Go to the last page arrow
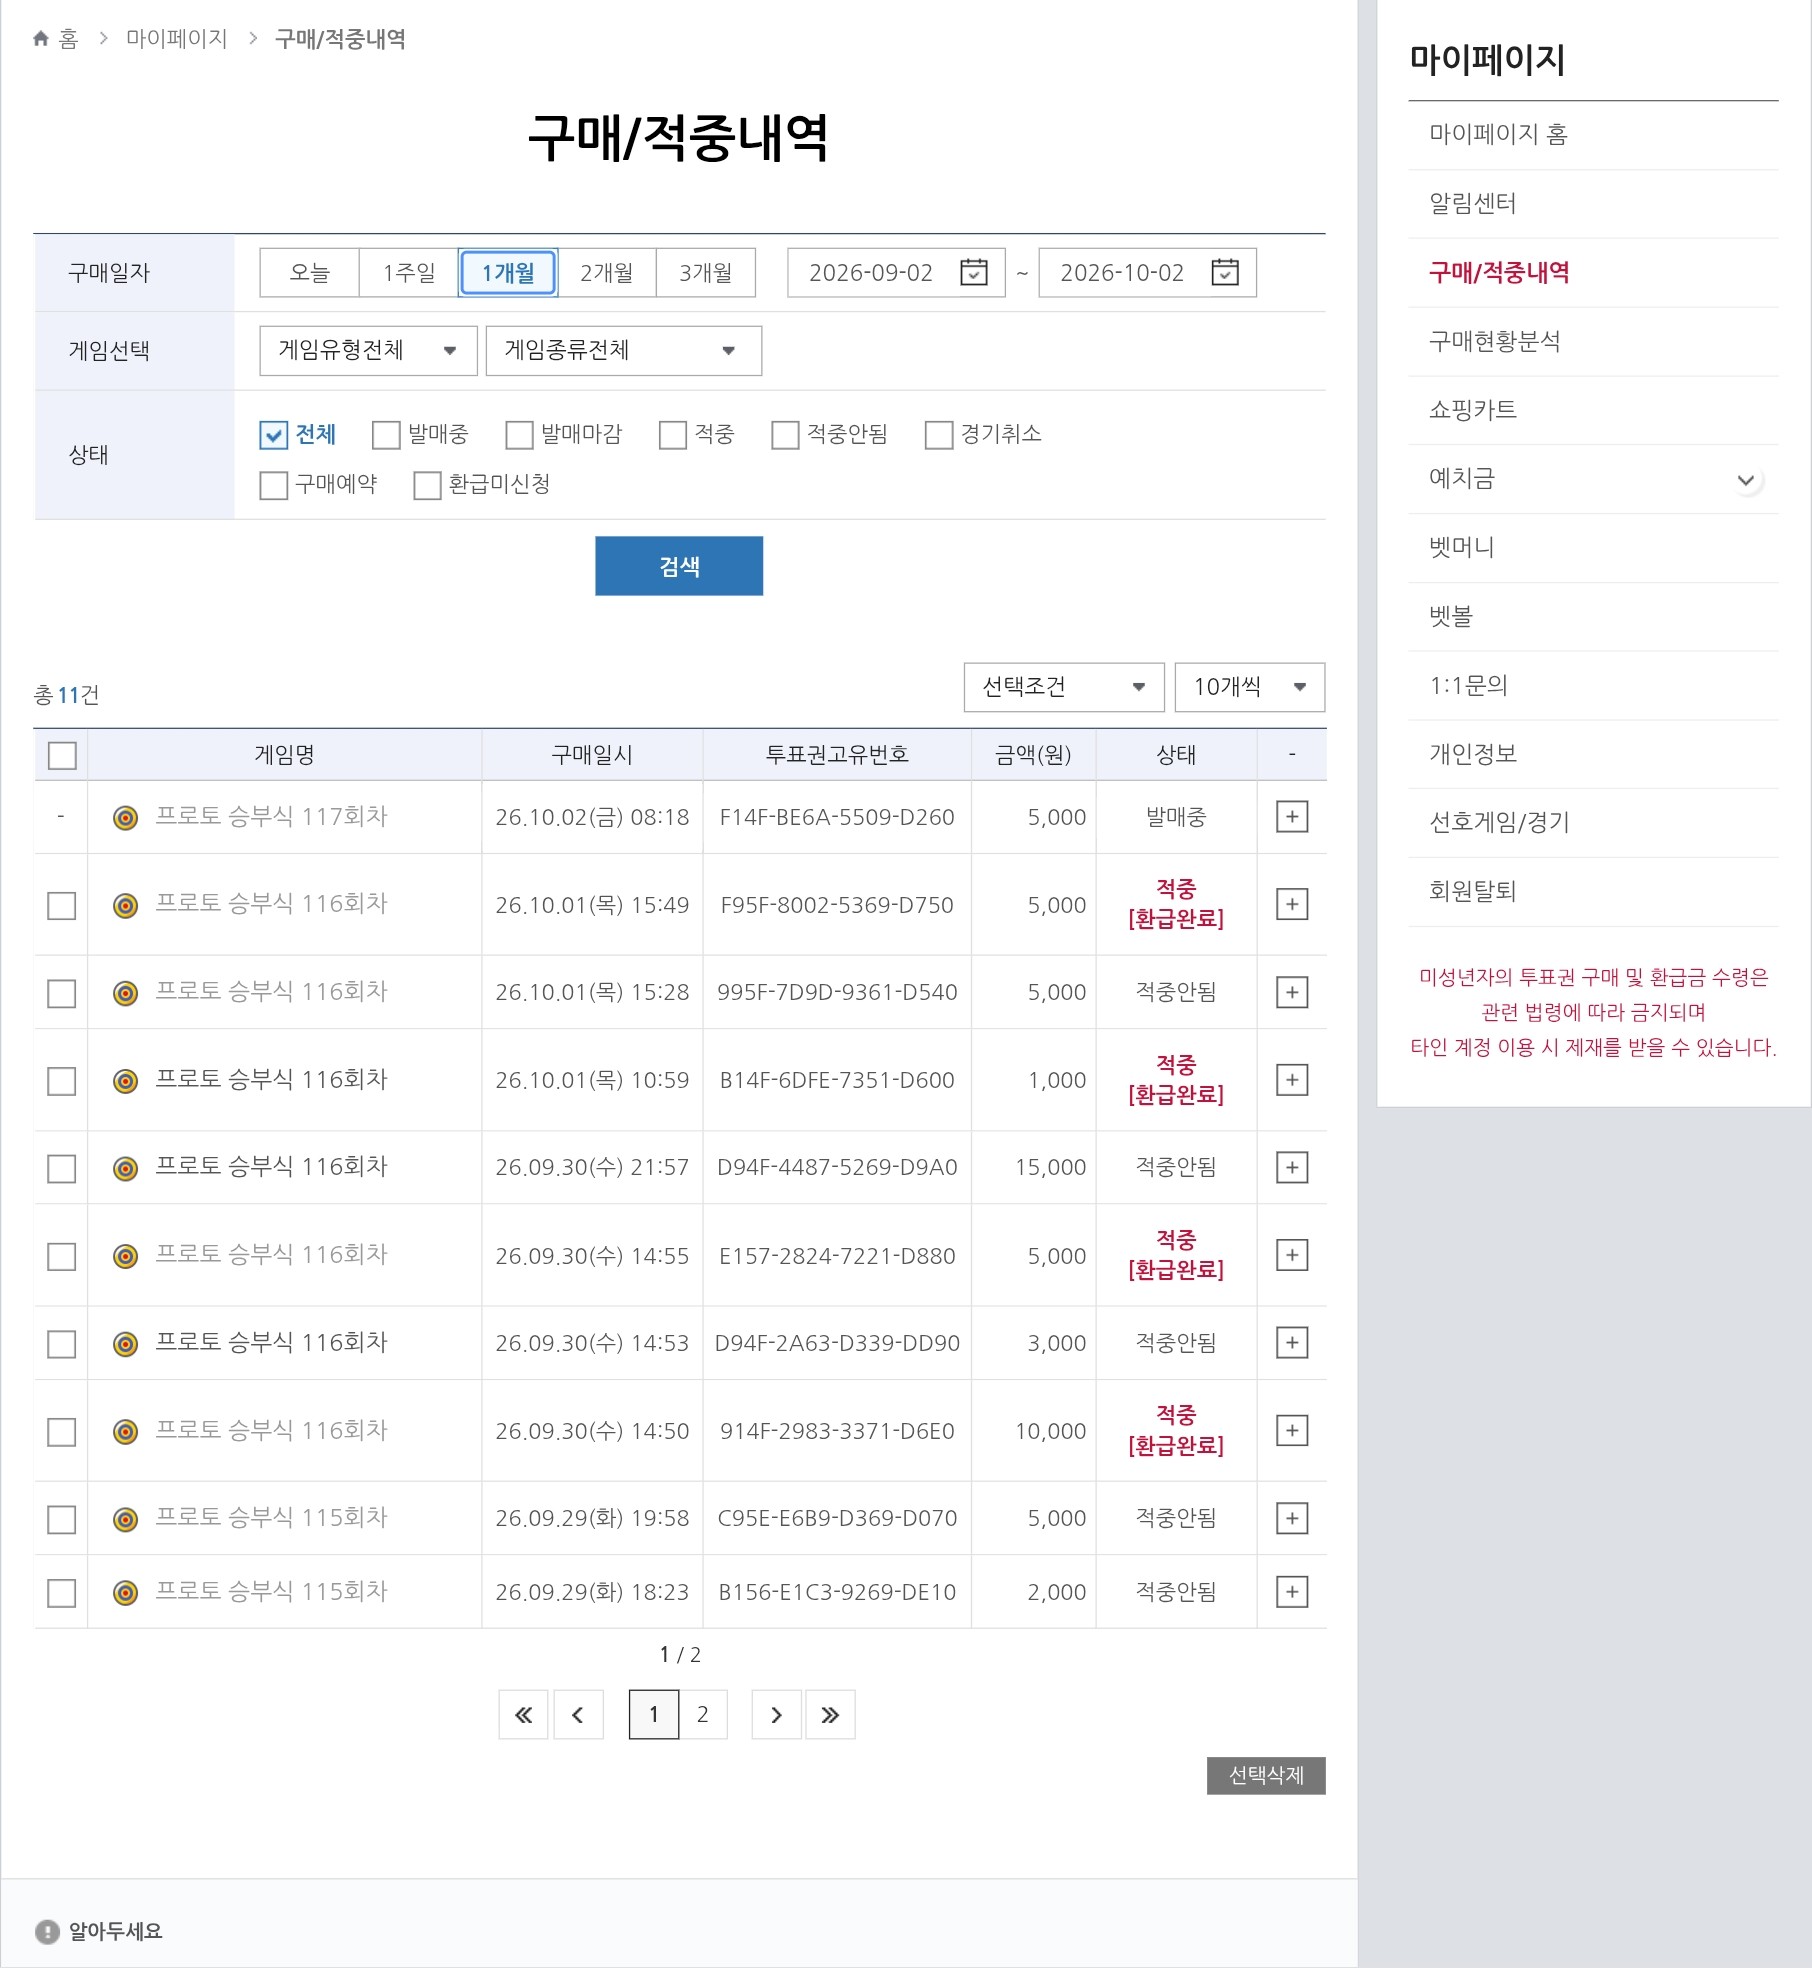This screenshot has width=1812, height=1968. (830, 1715)
